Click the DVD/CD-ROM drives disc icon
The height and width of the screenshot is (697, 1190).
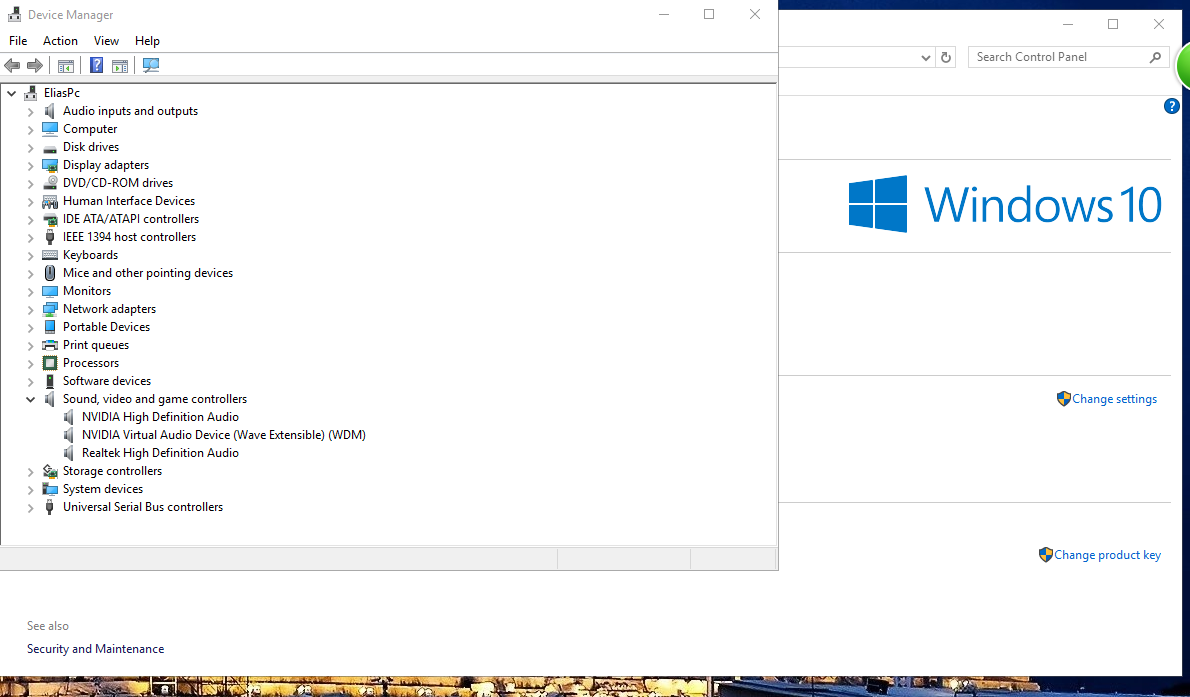click(x=50, y=183)
